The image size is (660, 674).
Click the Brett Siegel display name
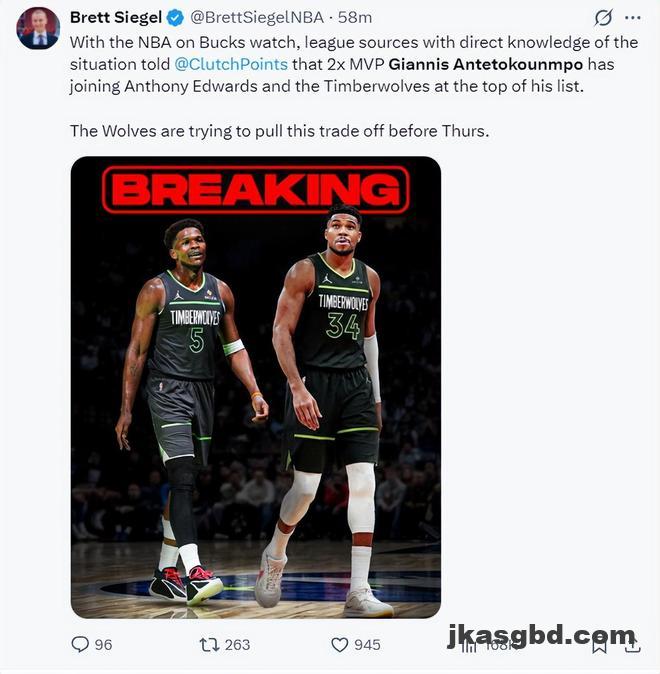pos(116,18)
